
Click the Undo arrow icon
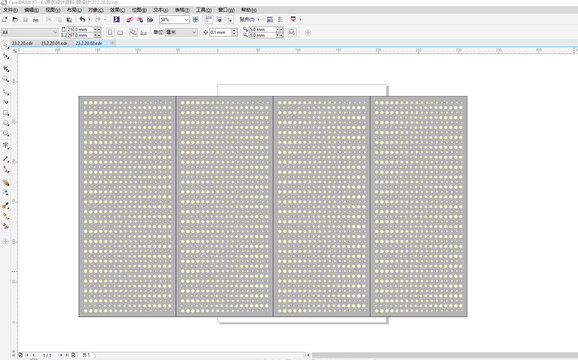(82, 20)
